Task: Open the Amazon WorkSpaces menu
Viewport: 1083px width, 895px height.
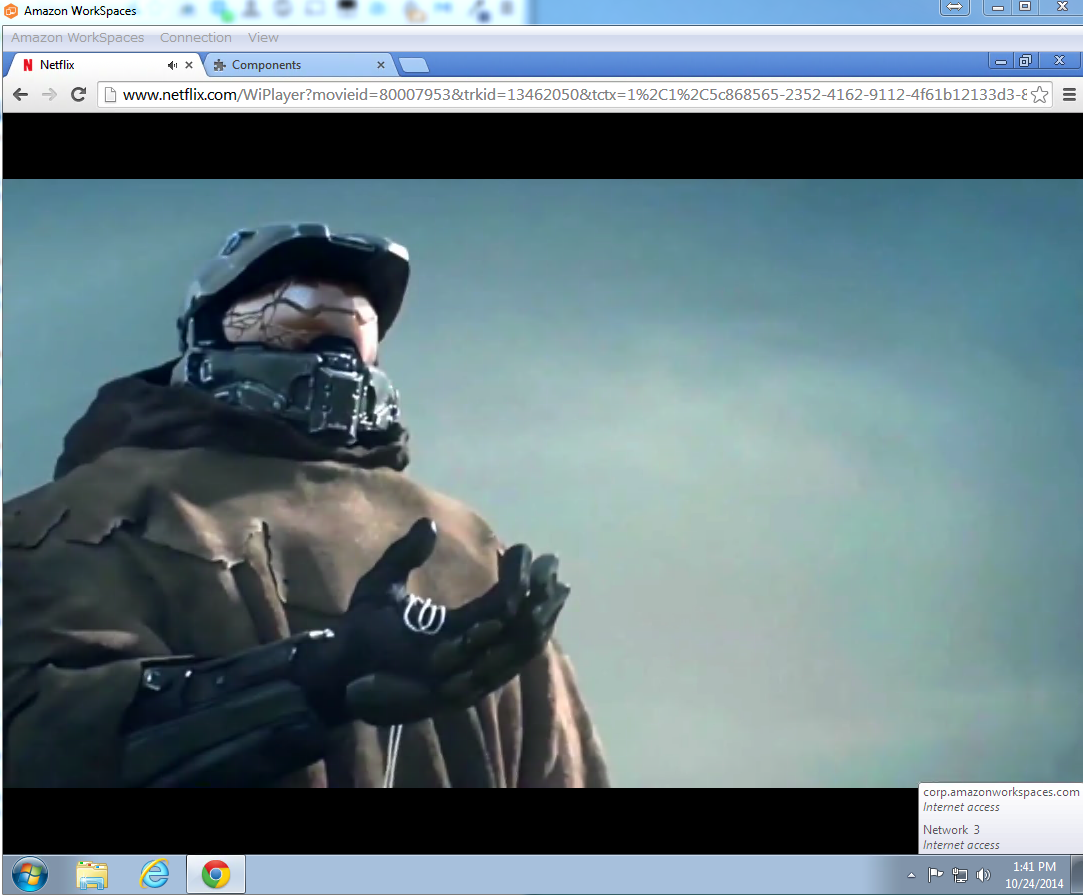Action: coord(77,37)
